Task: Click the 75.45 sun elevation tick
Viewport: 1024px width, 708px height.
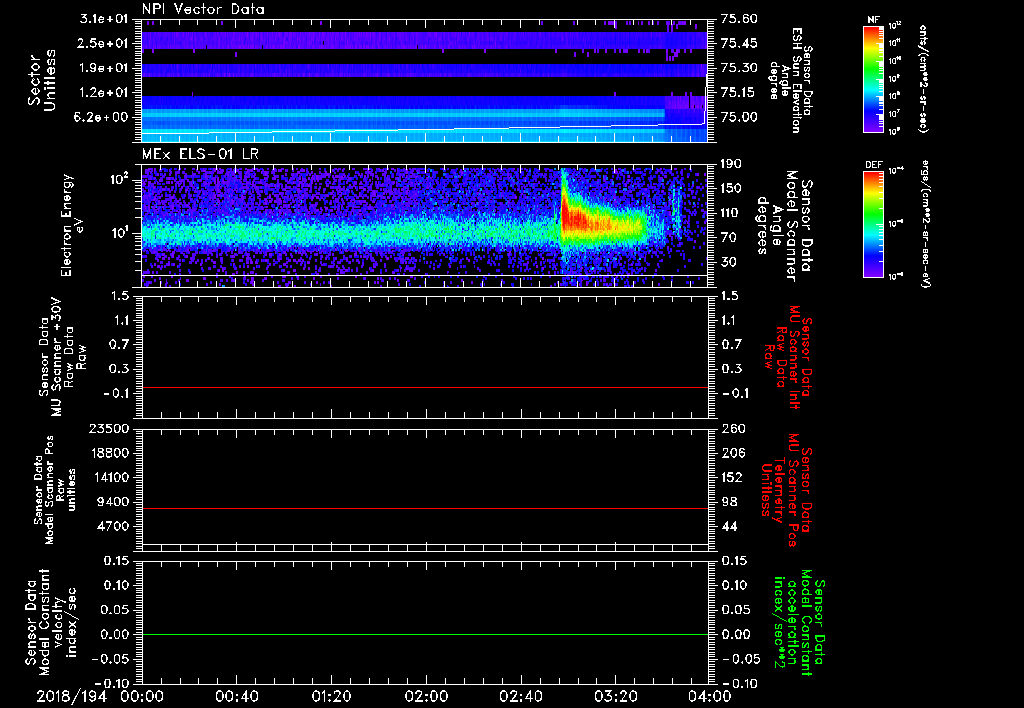Action: pos(739,43)
